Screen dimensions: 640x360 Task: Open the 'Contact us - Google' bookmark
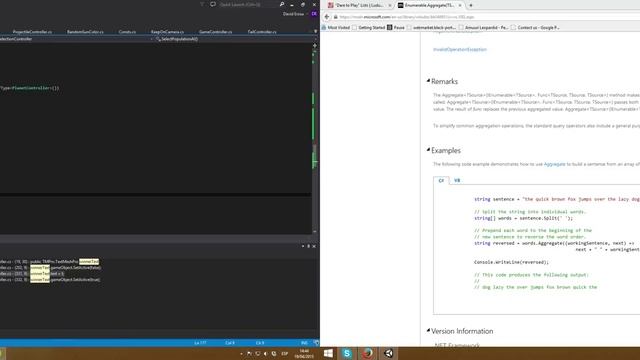tap(536, 28)
